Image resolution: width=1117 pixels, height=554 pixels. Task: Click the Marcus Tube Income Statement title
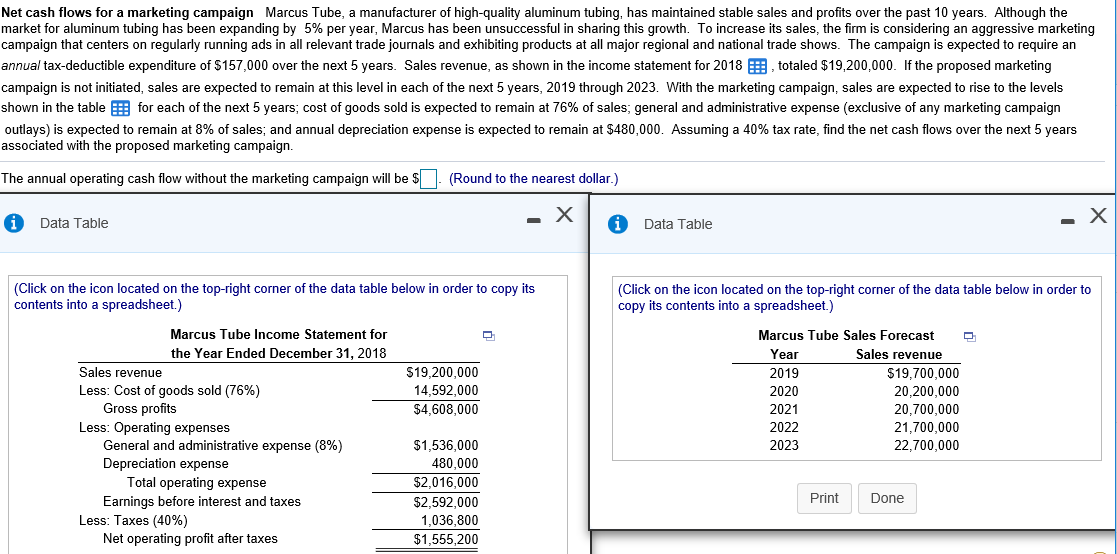point(279,344)
